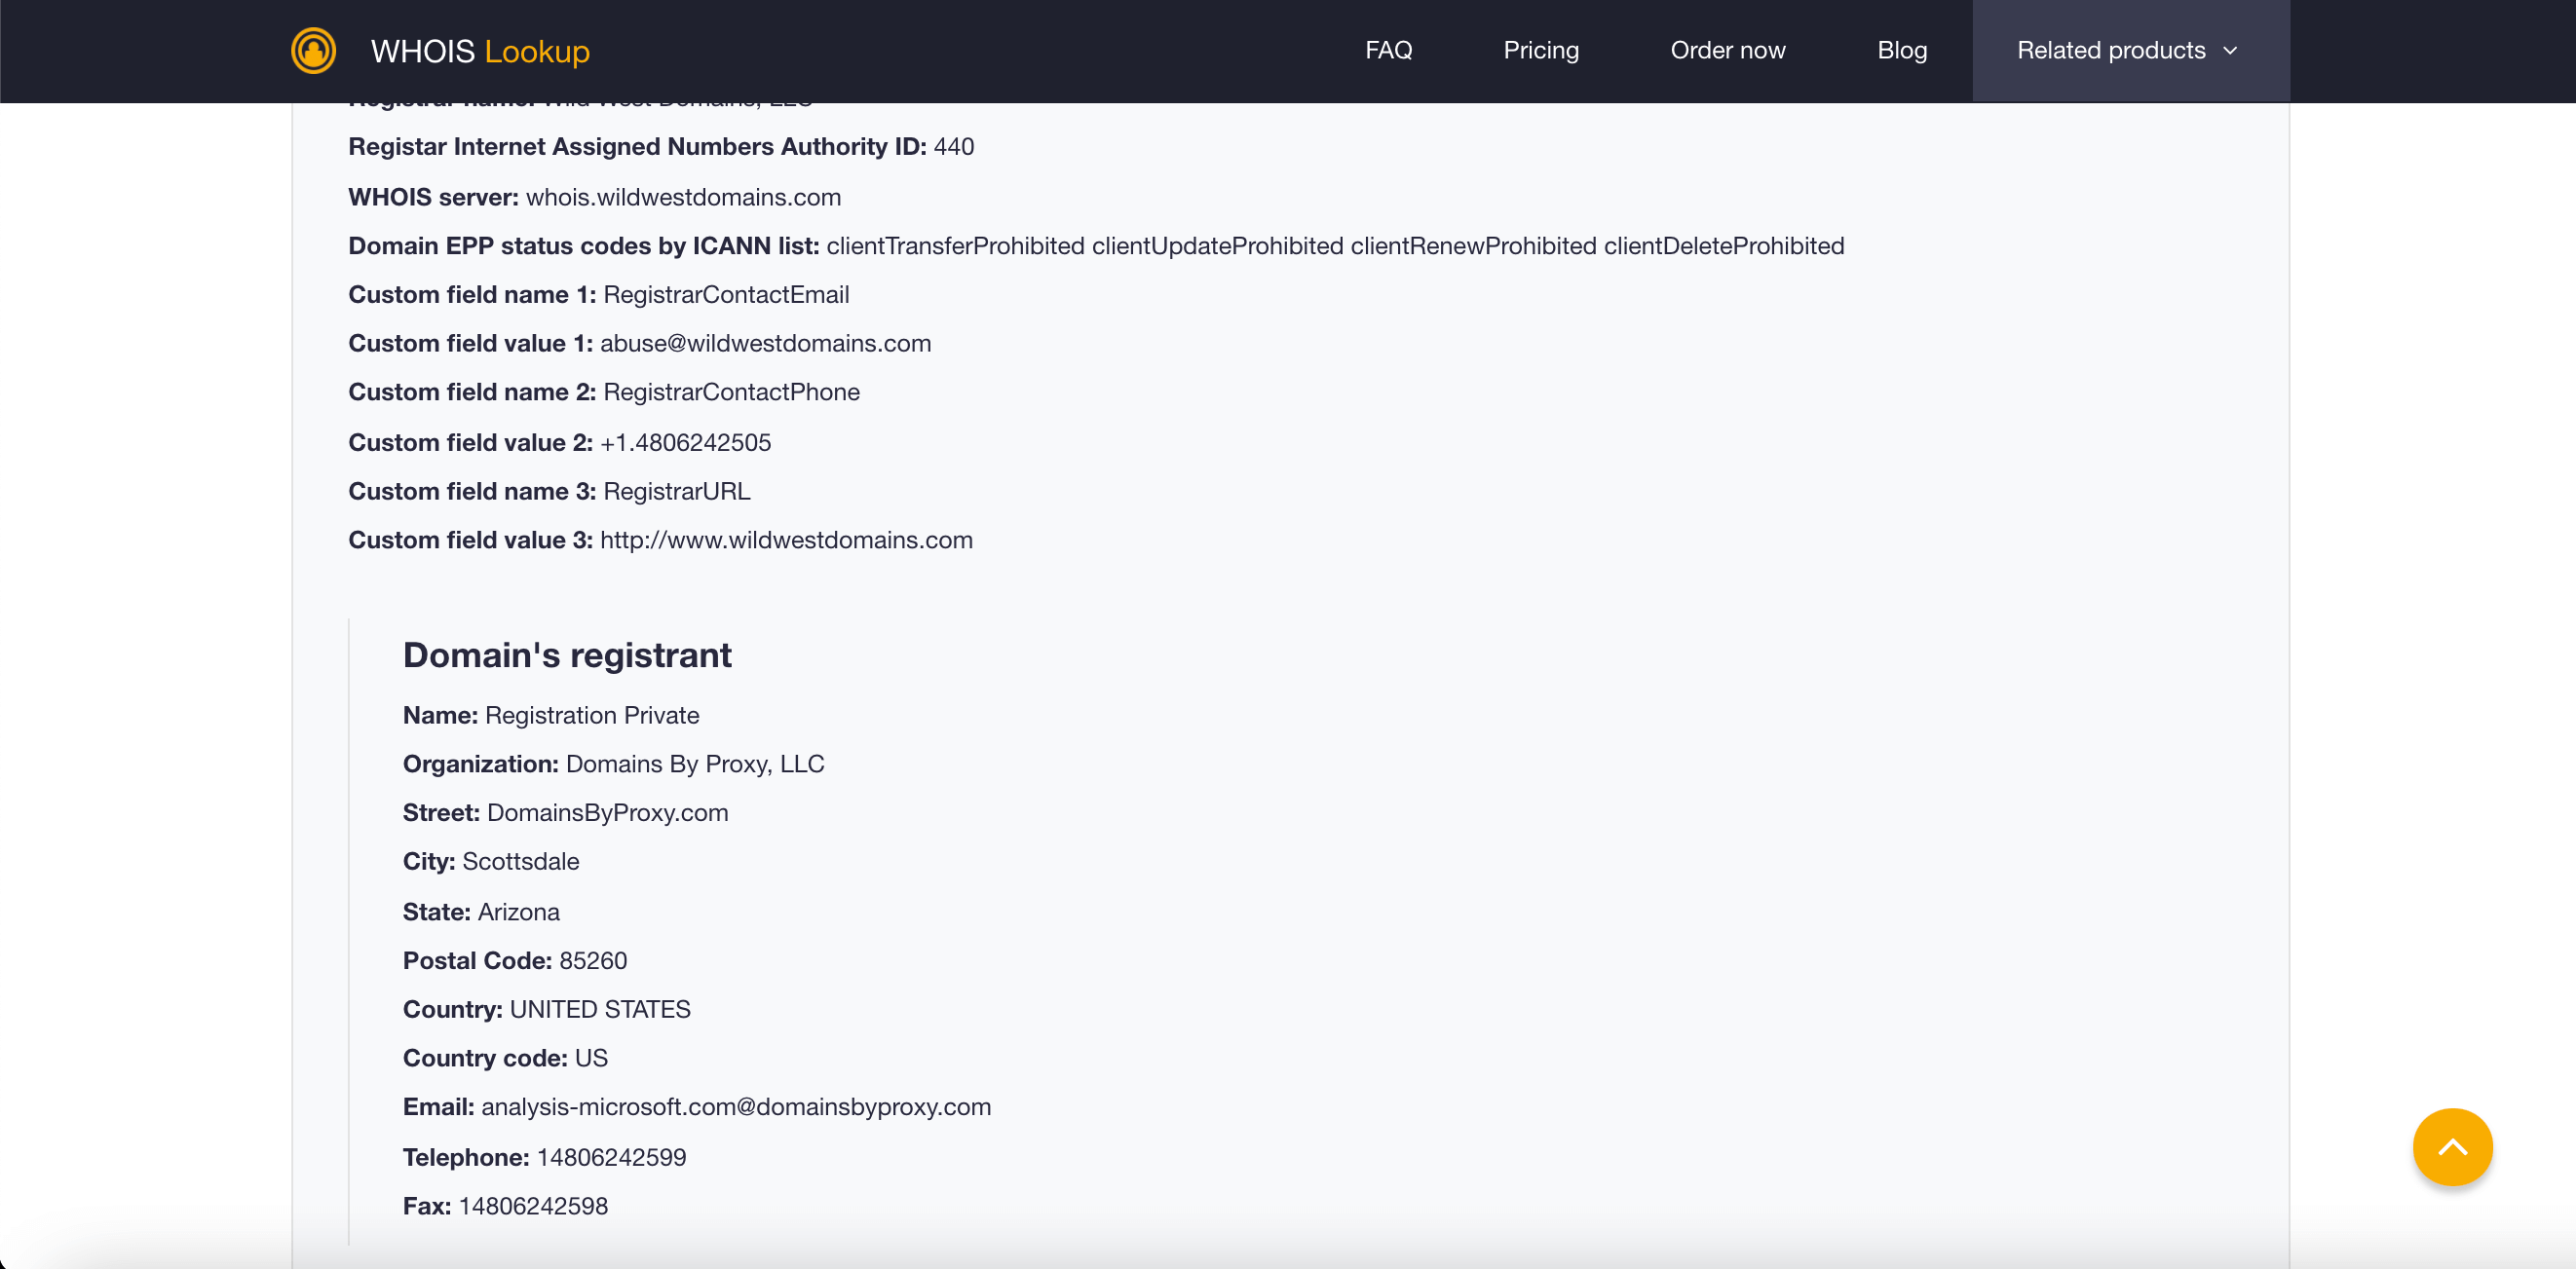This screenshot has height=1269, width=2576.
Task: Click the Domain's registrant heading
Action: click(567, 655)
